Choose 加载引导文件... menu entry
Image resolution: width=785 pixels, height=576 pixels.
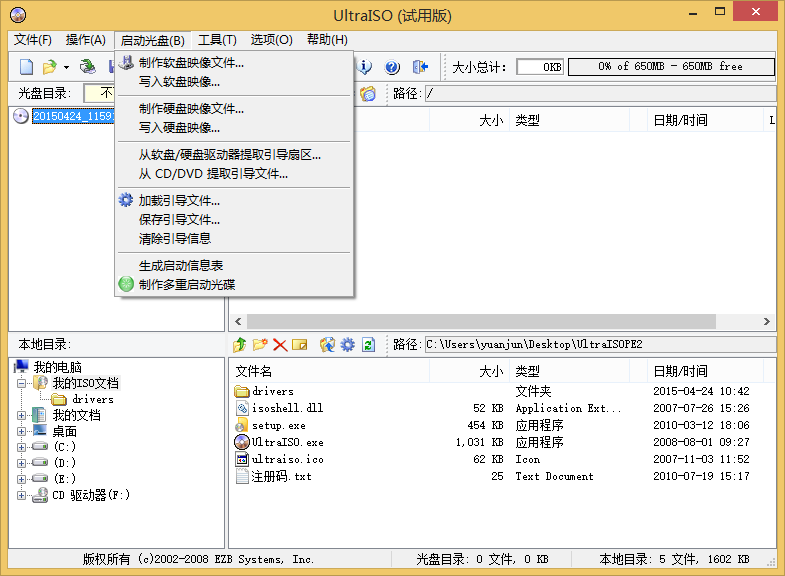[234, 201]
